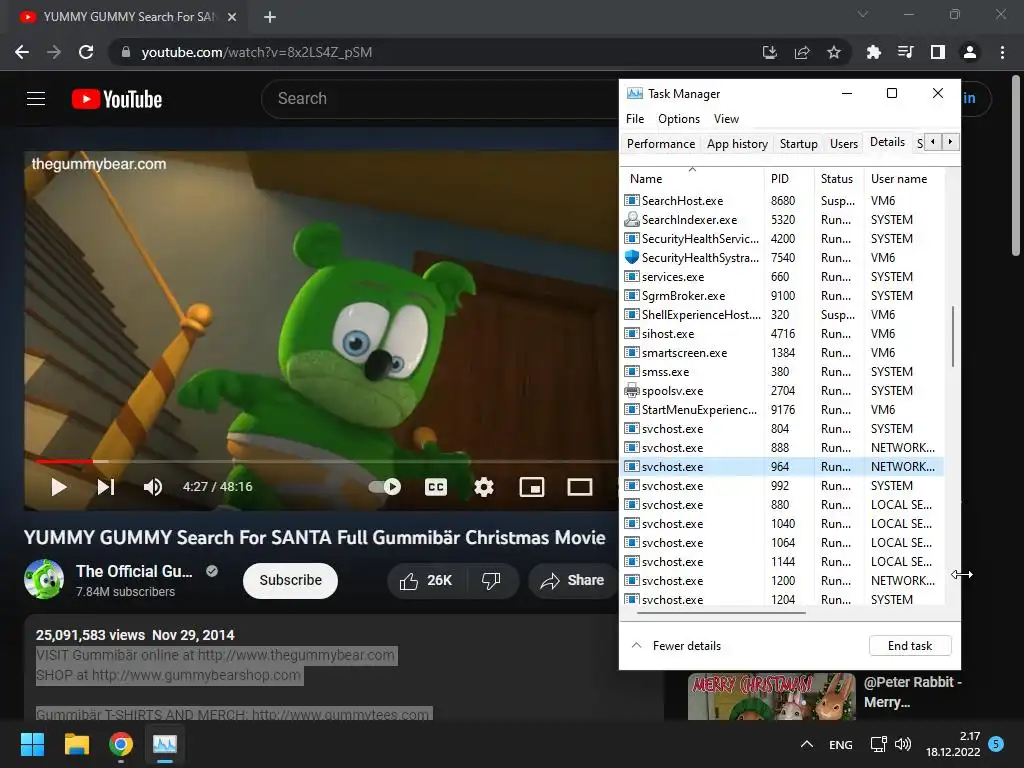Select spoolsv.exe process row
Viewport: 1024px width, 768px height.
pos(782,391)
